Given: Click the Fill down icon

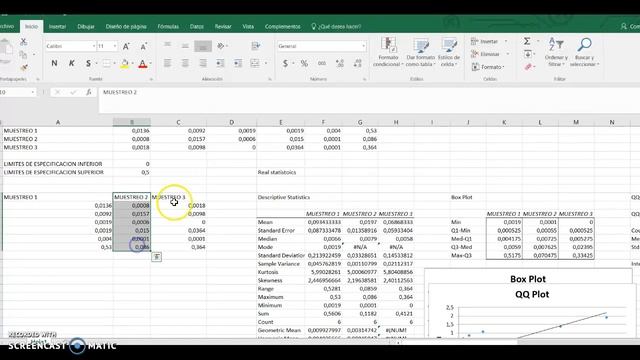Looking at the screenshot, I should click(528, 54).
